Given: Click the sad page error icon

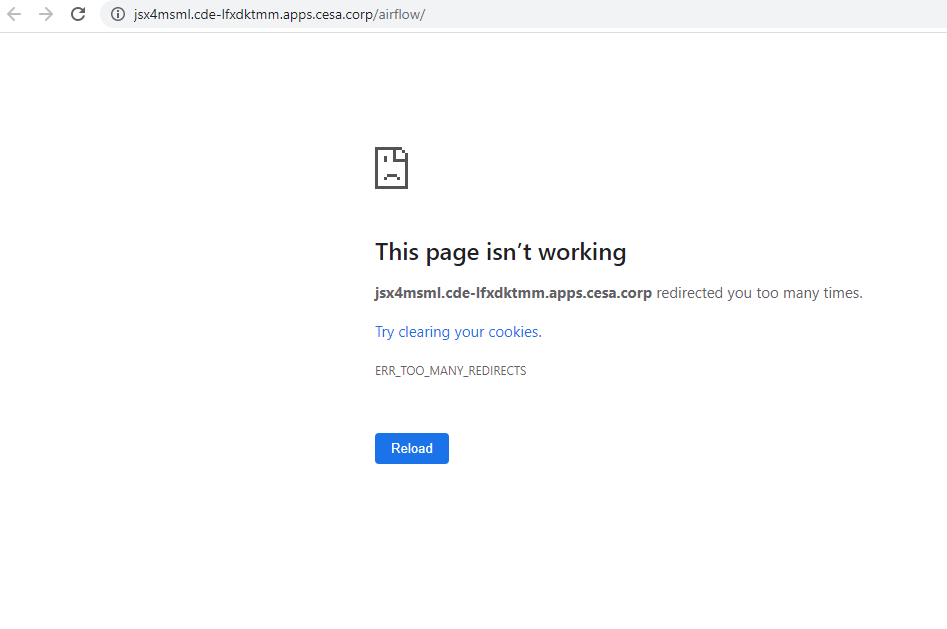Looking at the screenshot, I should click(391, 168).
